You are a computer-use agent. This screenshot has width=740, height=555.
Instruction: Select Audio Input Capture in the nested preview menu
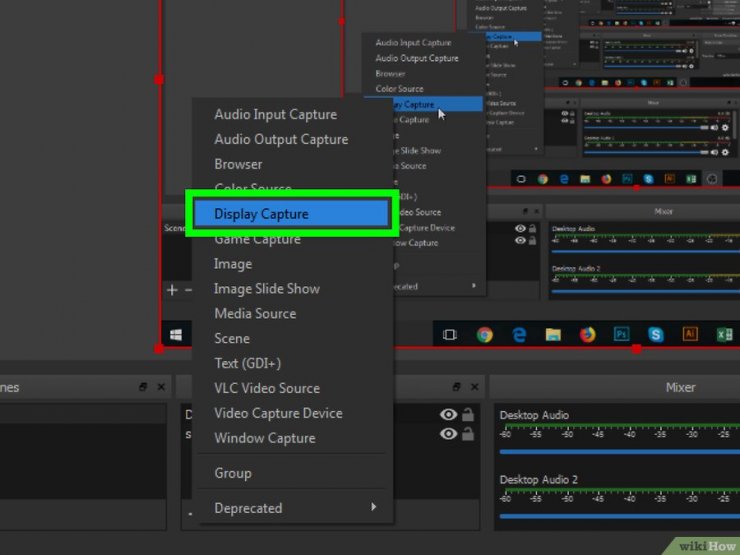pyautogui.click(x=413, y=42)
